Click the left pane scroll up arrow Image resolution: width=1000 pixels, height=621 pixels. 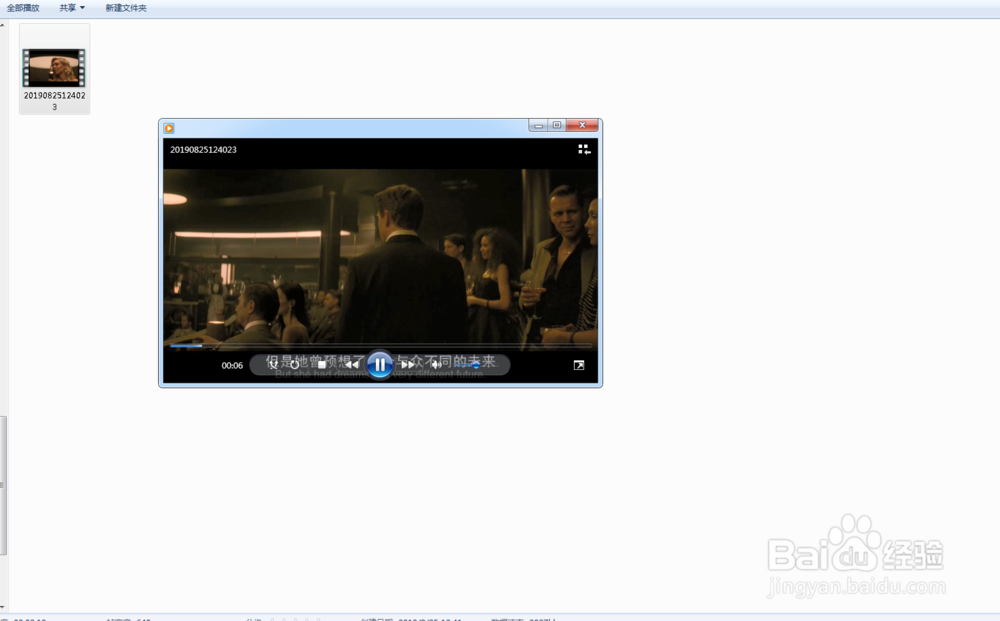(x=3, y=25)
